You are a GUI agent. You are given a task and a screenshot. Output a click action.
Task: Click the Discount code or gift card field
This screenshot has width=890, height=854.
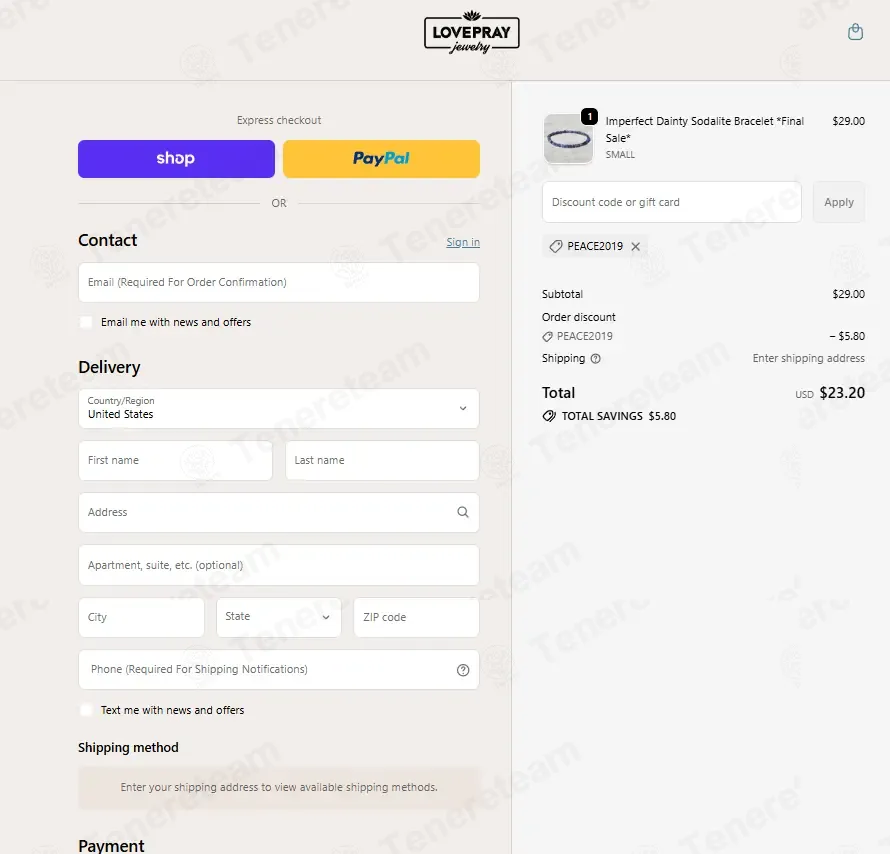point(671,202)
